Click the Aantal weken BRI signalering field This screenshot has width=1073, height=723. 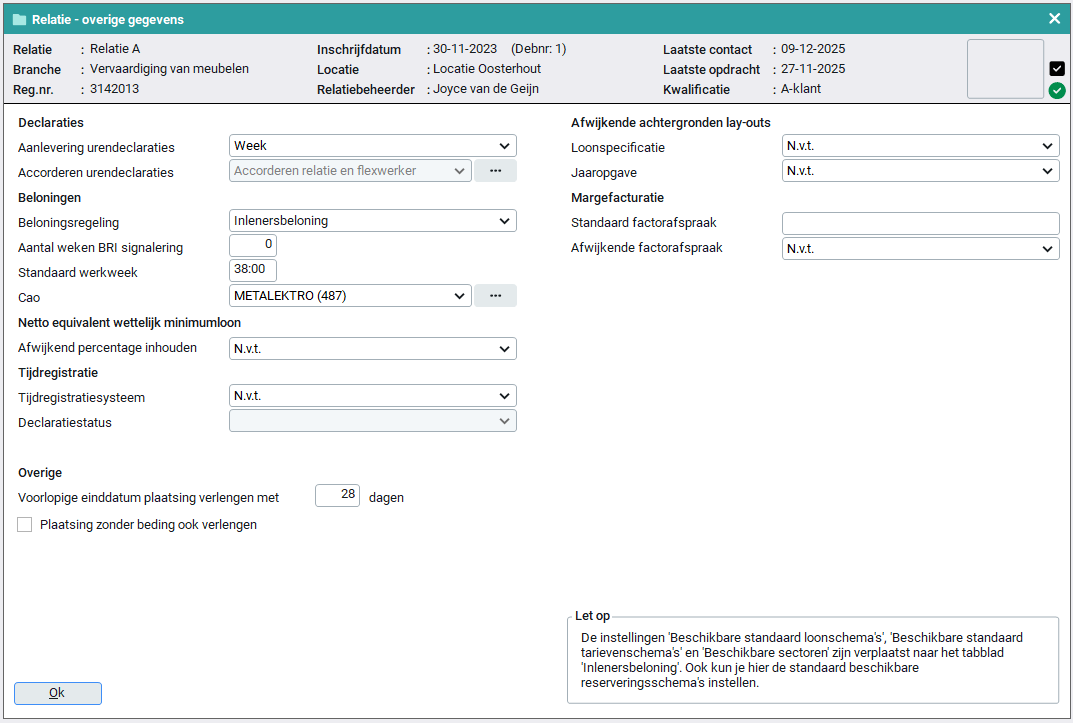(x=253, y=246)
